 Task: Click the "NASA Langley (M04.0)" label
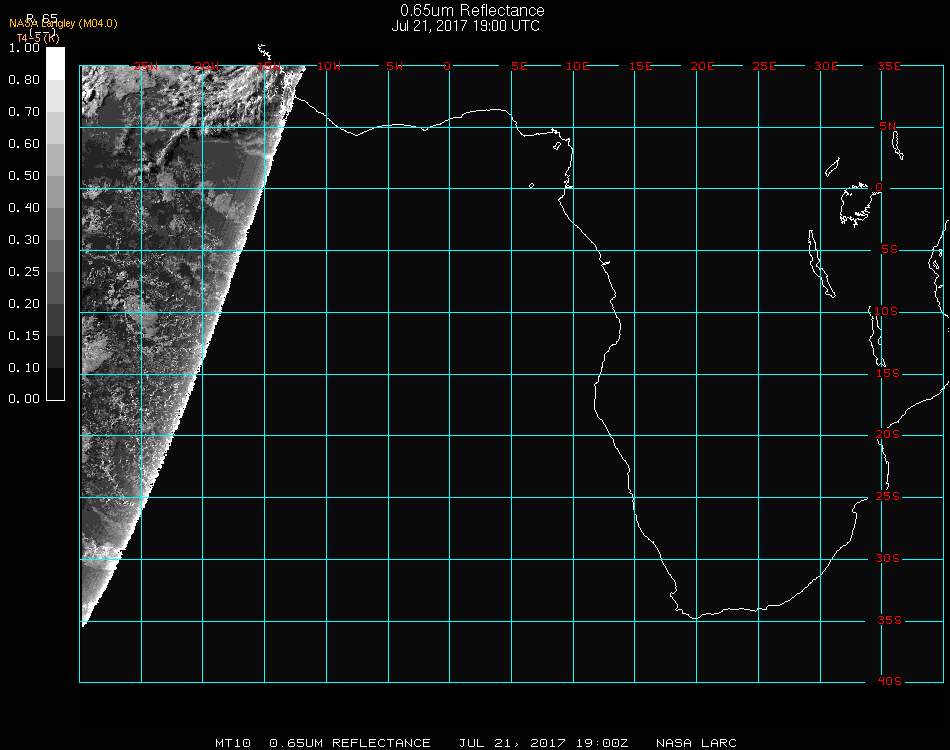[63, 23]
